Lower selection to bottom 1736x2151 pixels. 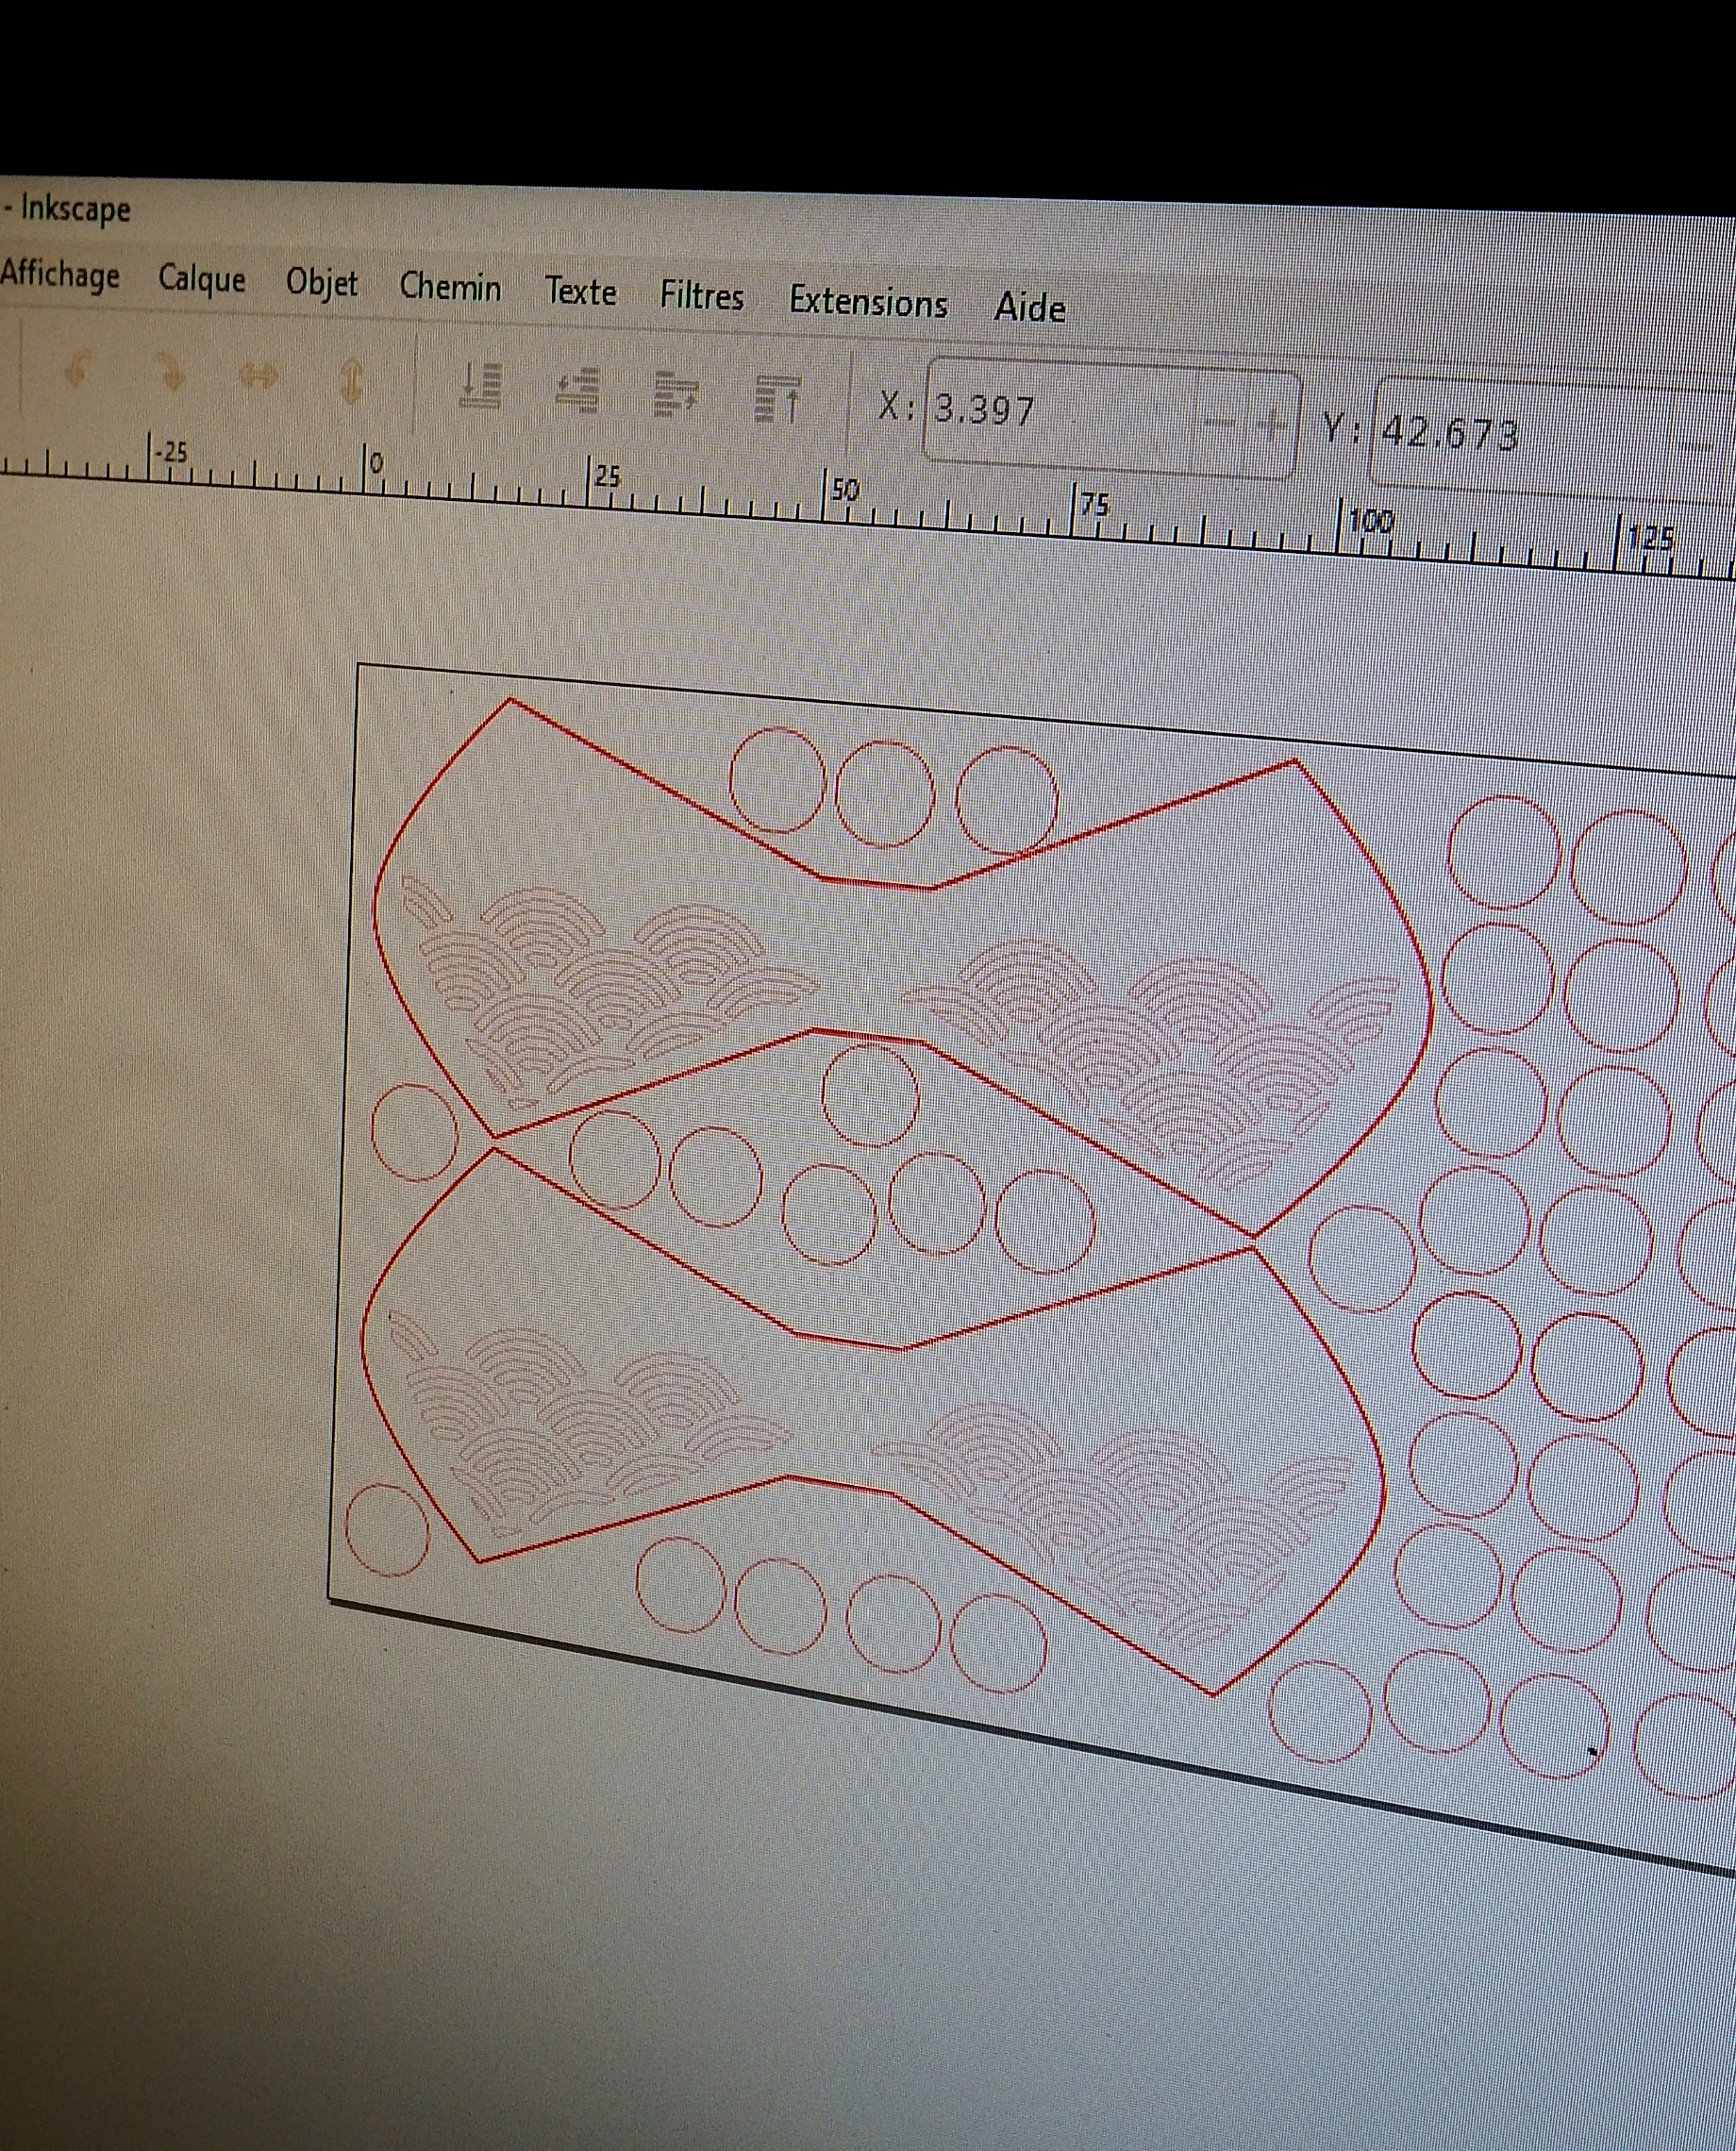click(x=481, y=385)
